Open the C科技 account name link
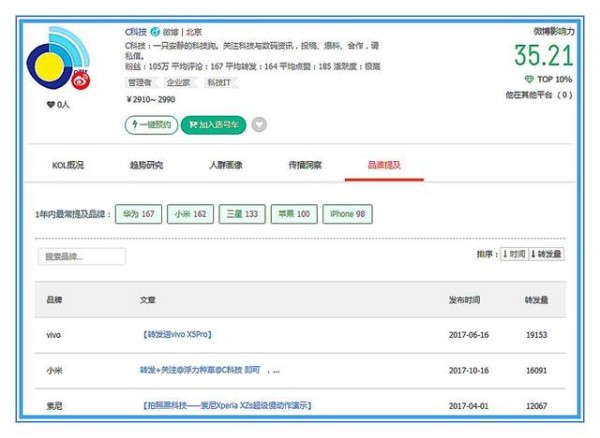Image resolution: width=600 pixels, height=438 pixels. pyautogui.click(x=136, y=32)
